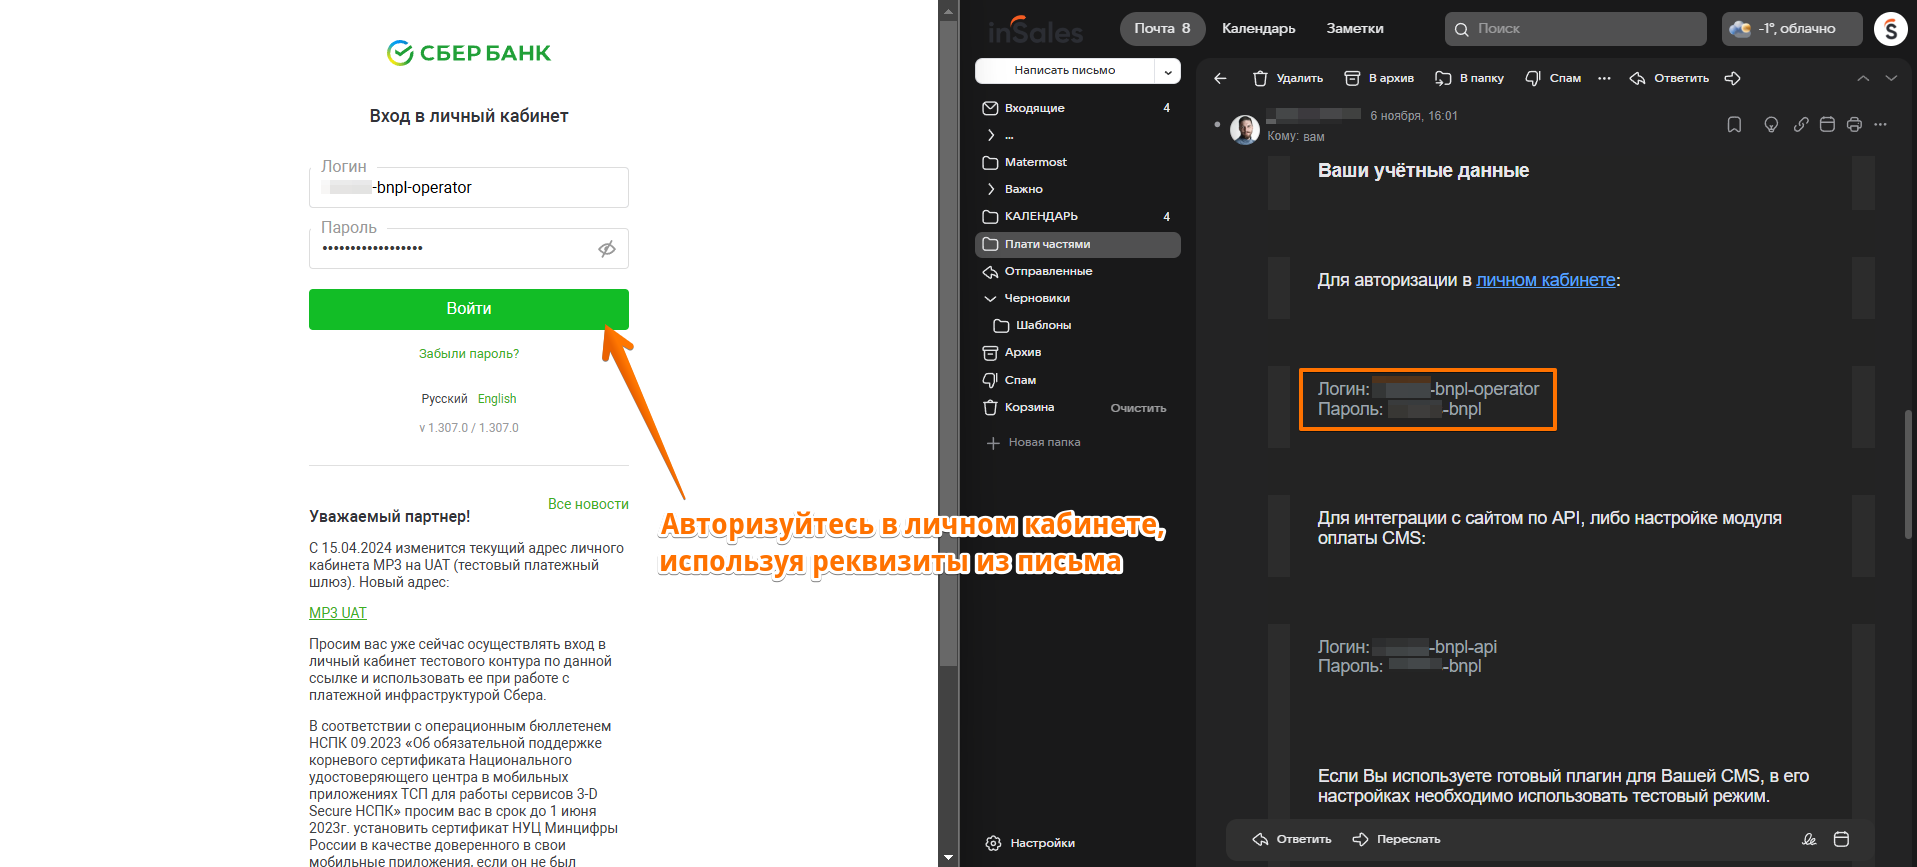1917x867 pixels.
Task: Switch to the Календарь tab
Action: 1258,29
